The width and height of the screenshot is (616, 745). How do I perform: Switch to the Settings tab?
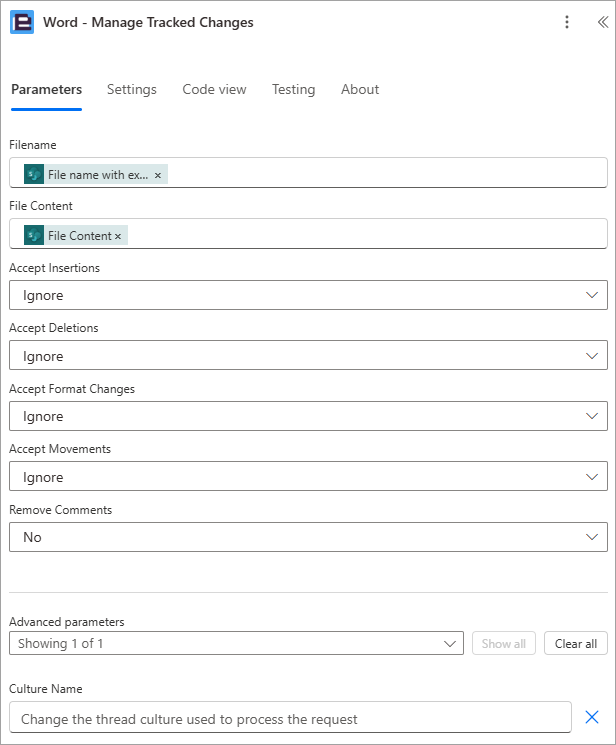pyautogui.click(x=132, y=89)
